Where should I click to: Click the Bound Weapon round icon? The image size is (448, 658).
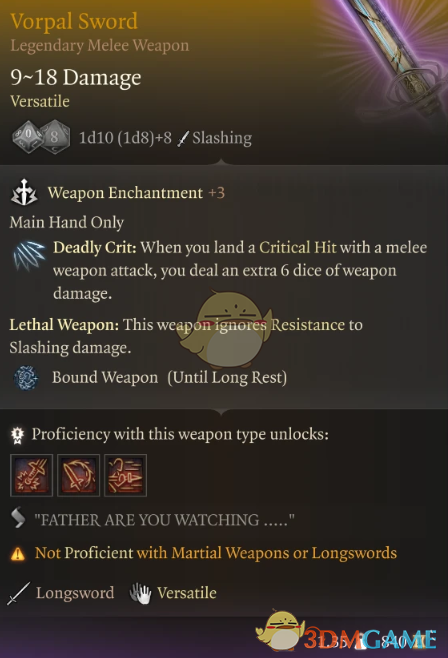26,378
